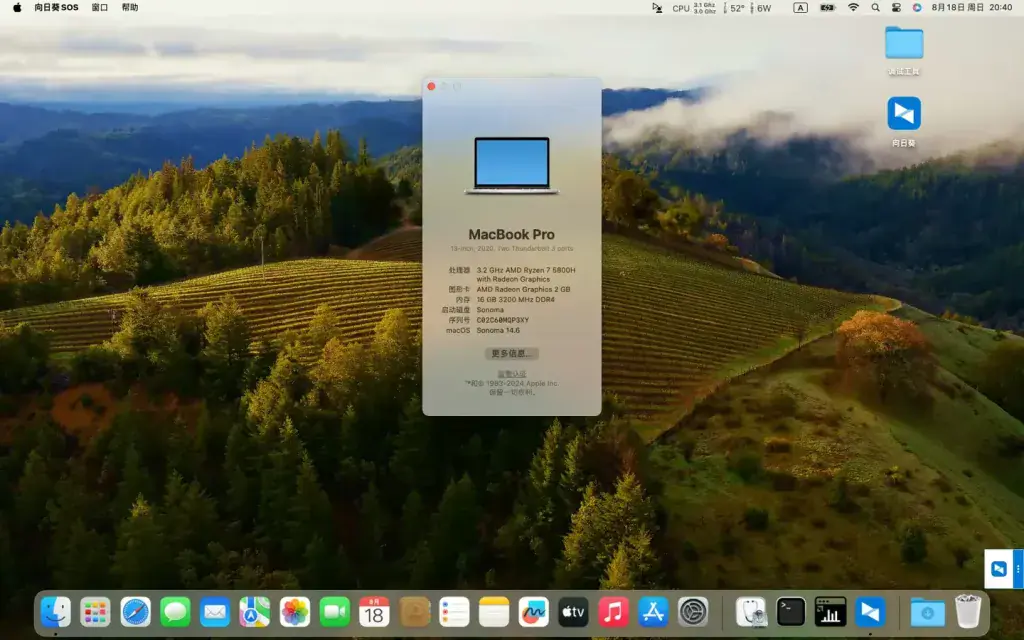Open the Disk Utility icon in the Dock
Screen dimensions: 1024x640
coord(750,612)
